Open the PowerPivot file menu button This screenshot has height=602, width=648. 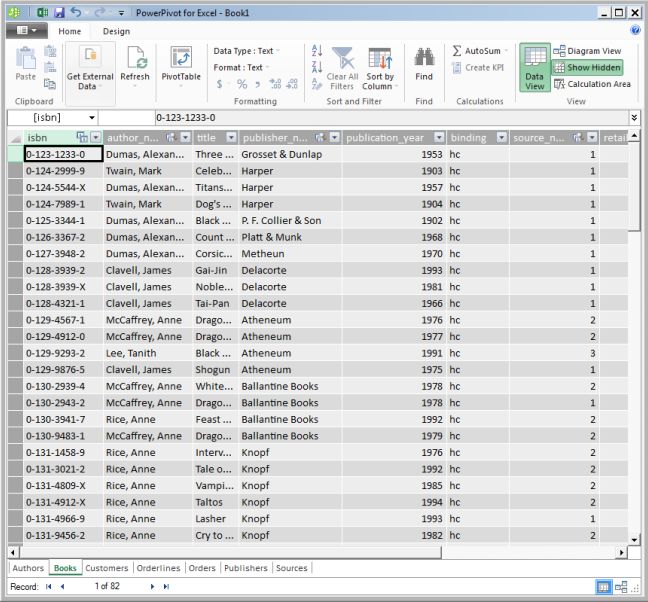click(x=26, y=31)
